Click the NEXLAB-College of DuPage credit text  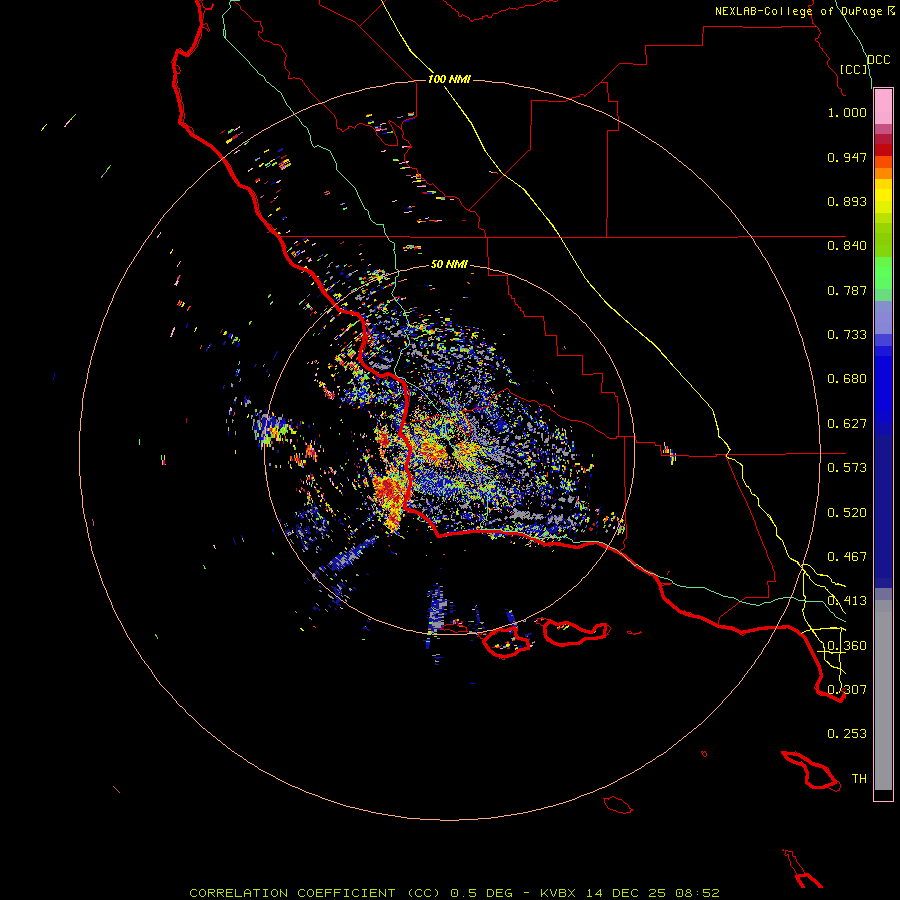(798, 11)
